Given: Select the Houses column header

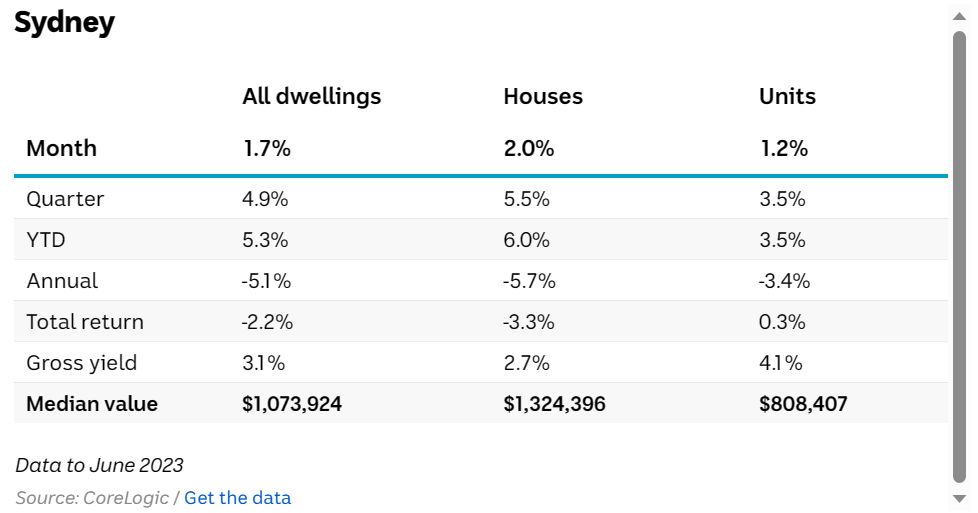Looking at the screenshot, I should [543, 97].
